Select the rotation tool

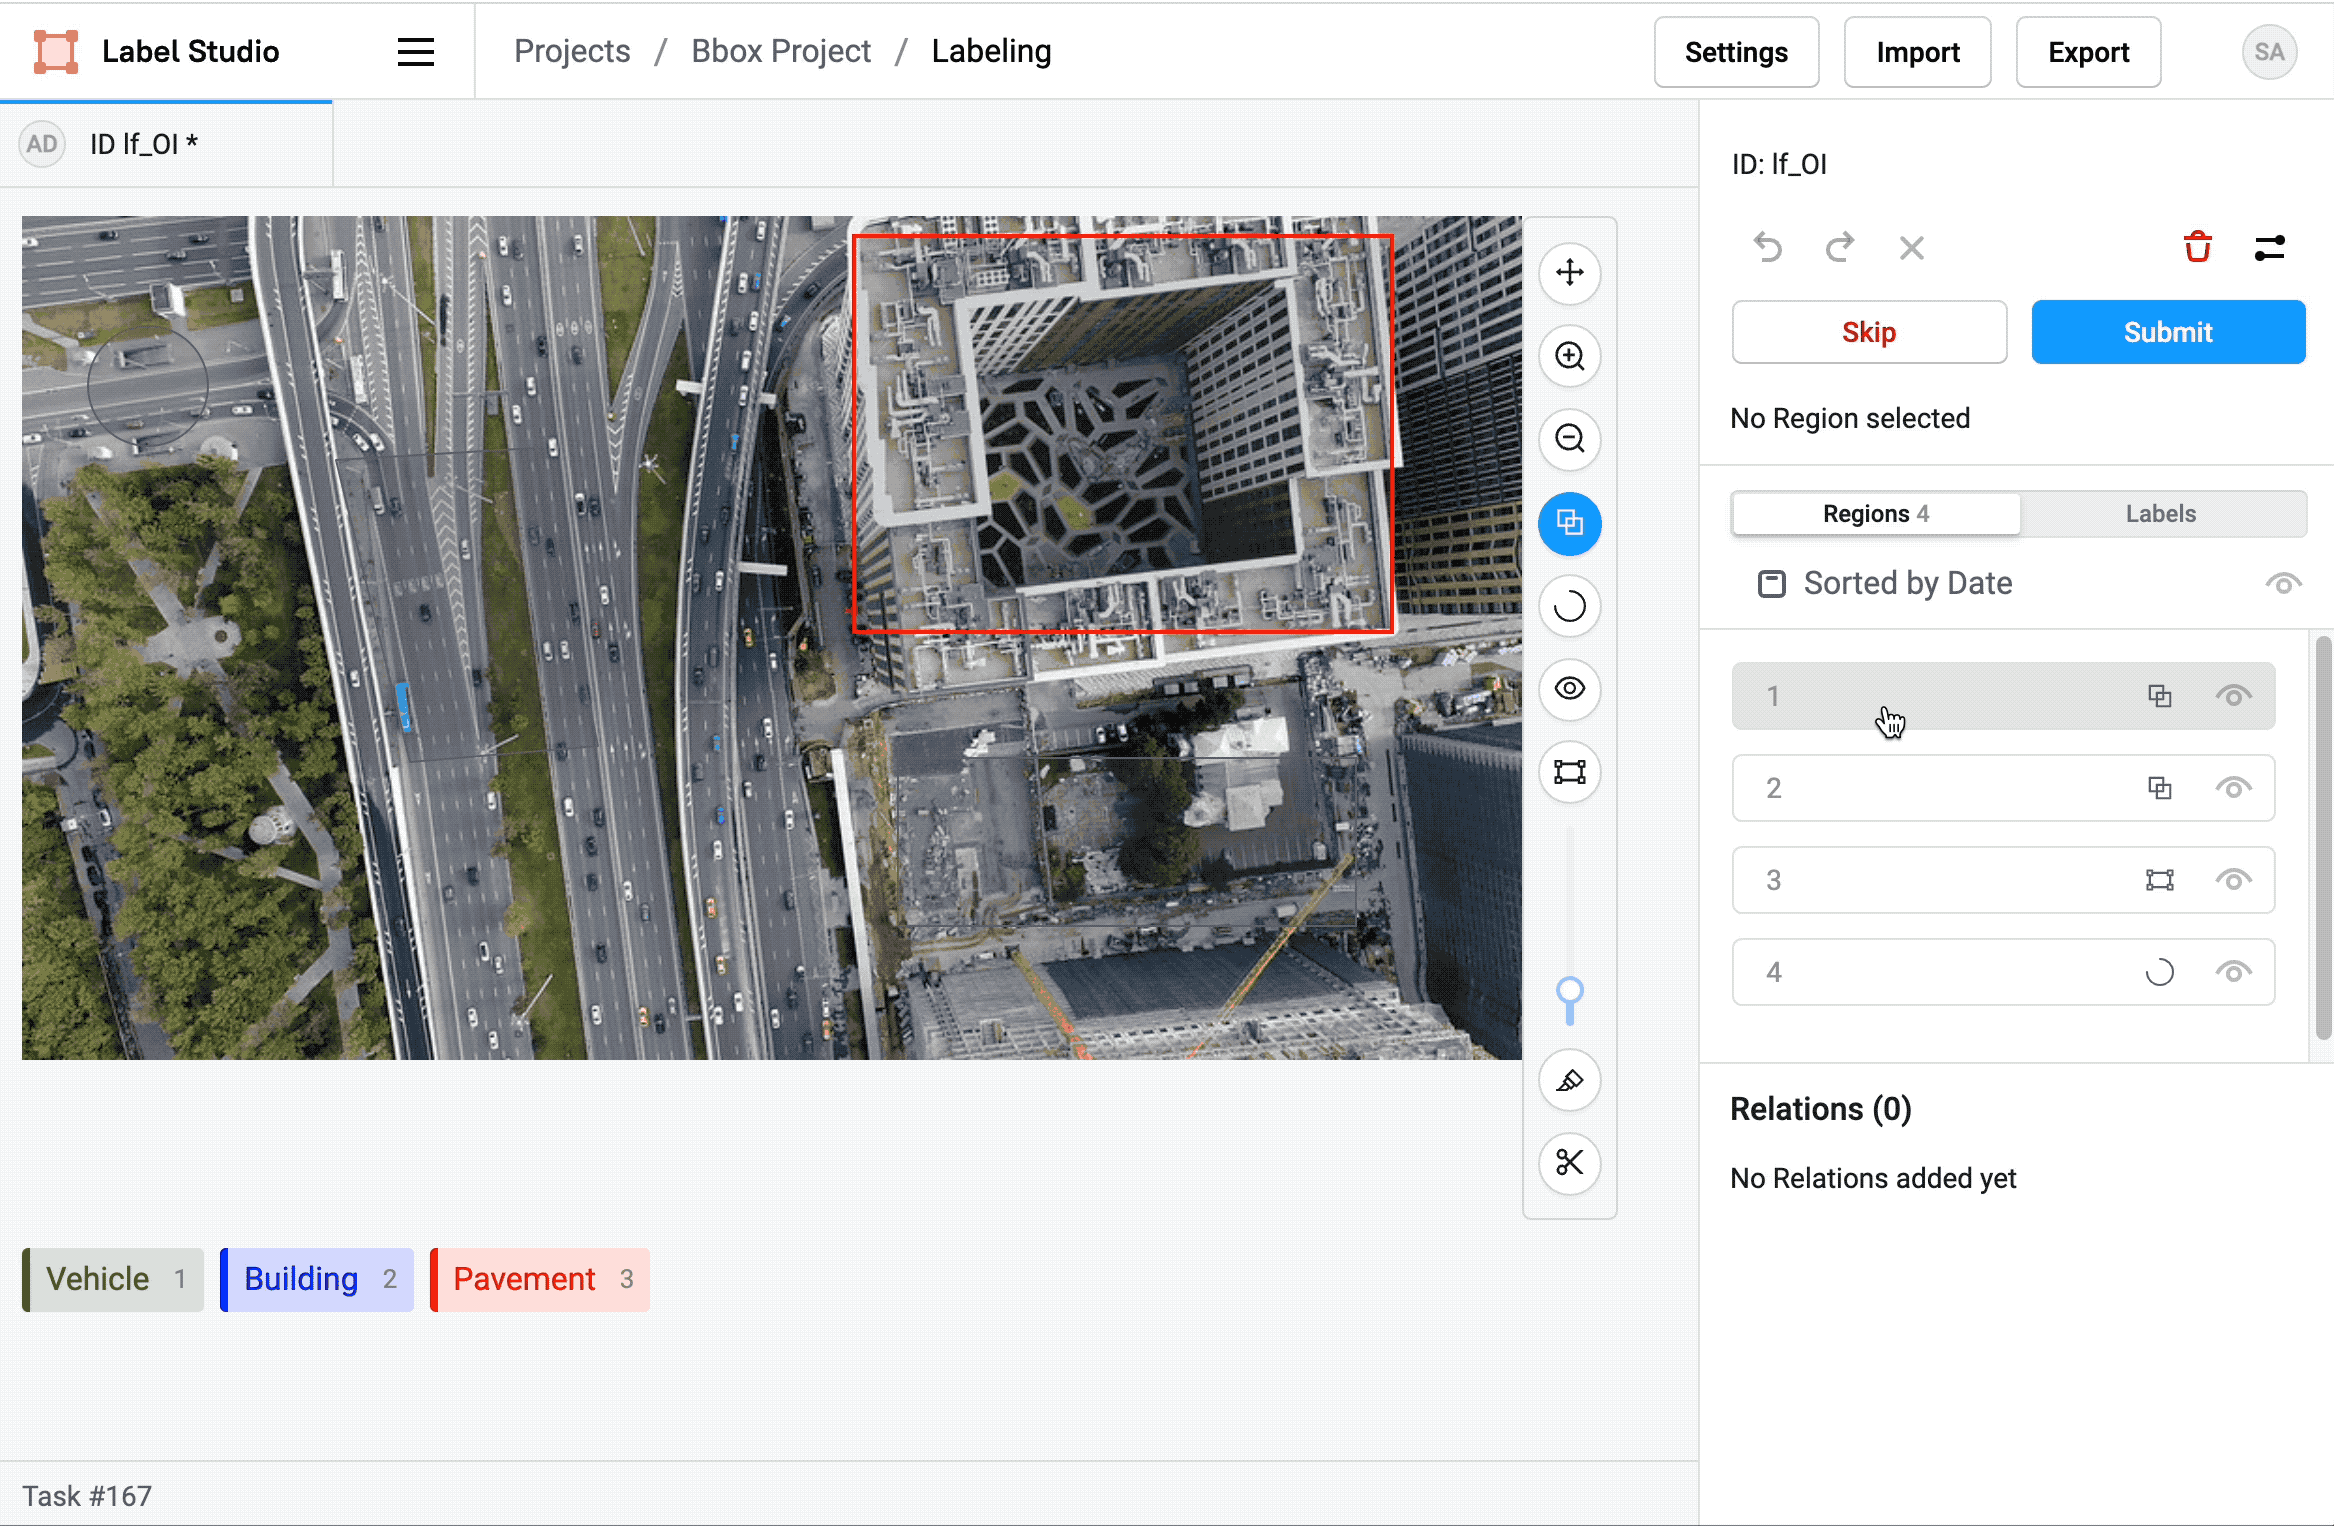click(x=1568, y=606)
